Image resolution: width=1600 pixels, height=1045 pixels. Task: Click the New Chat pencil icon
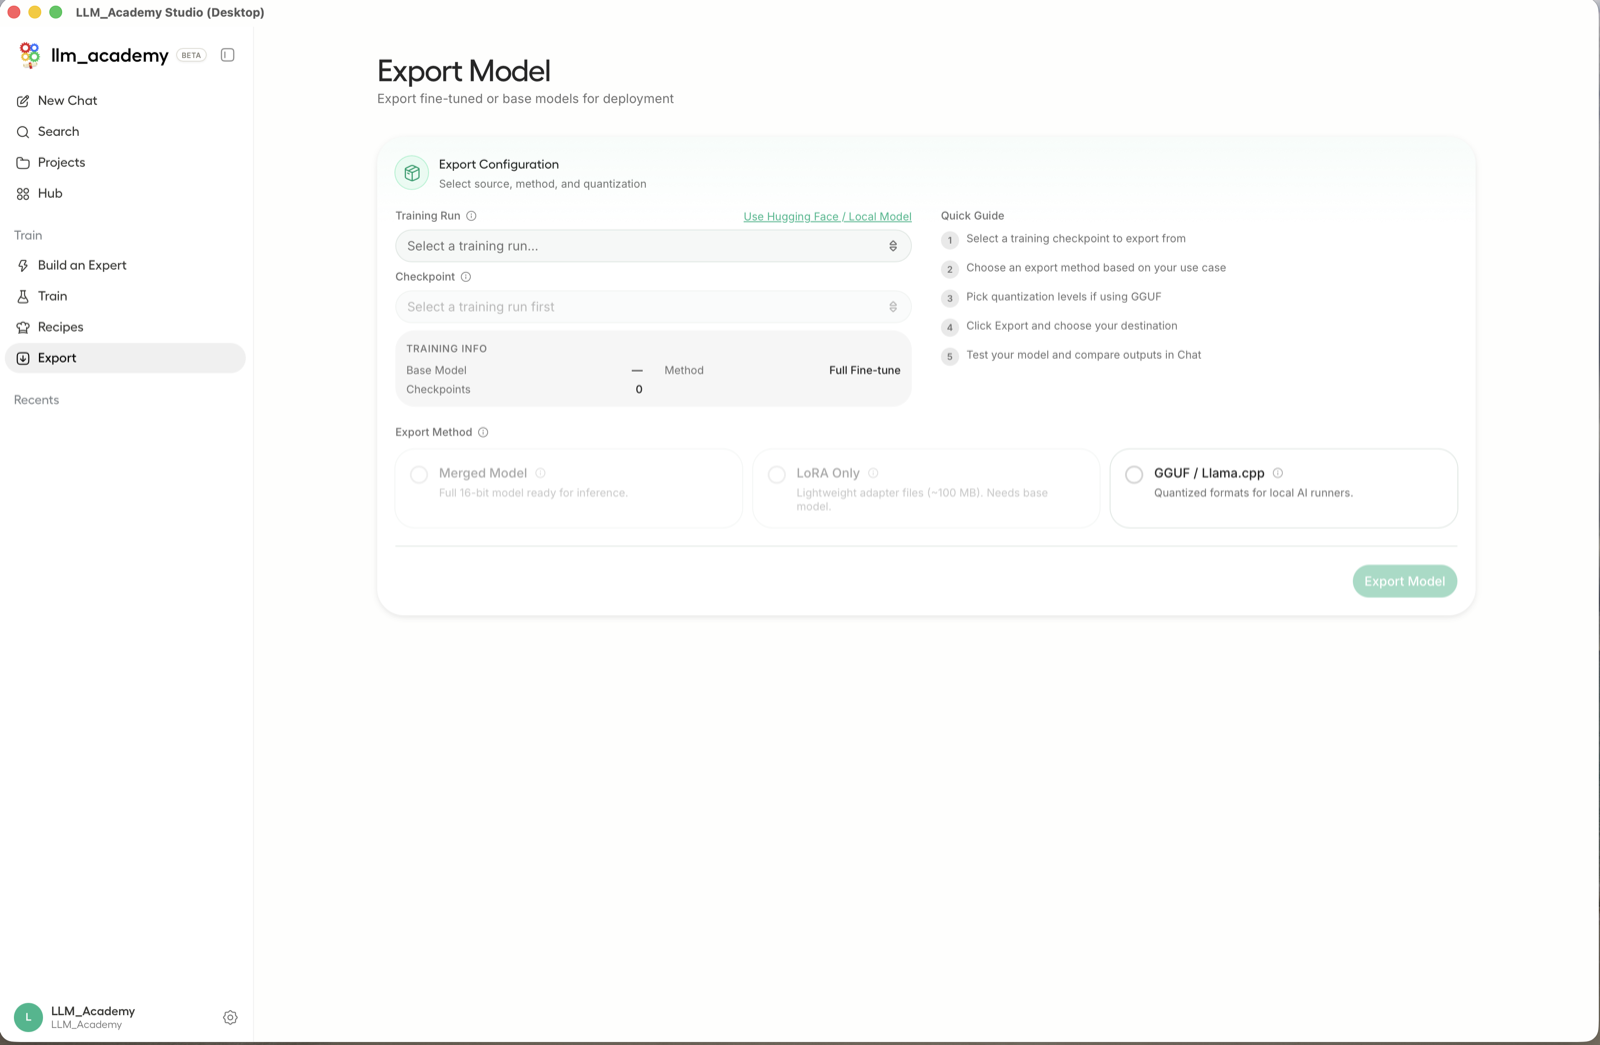click(x=23, y=101)
